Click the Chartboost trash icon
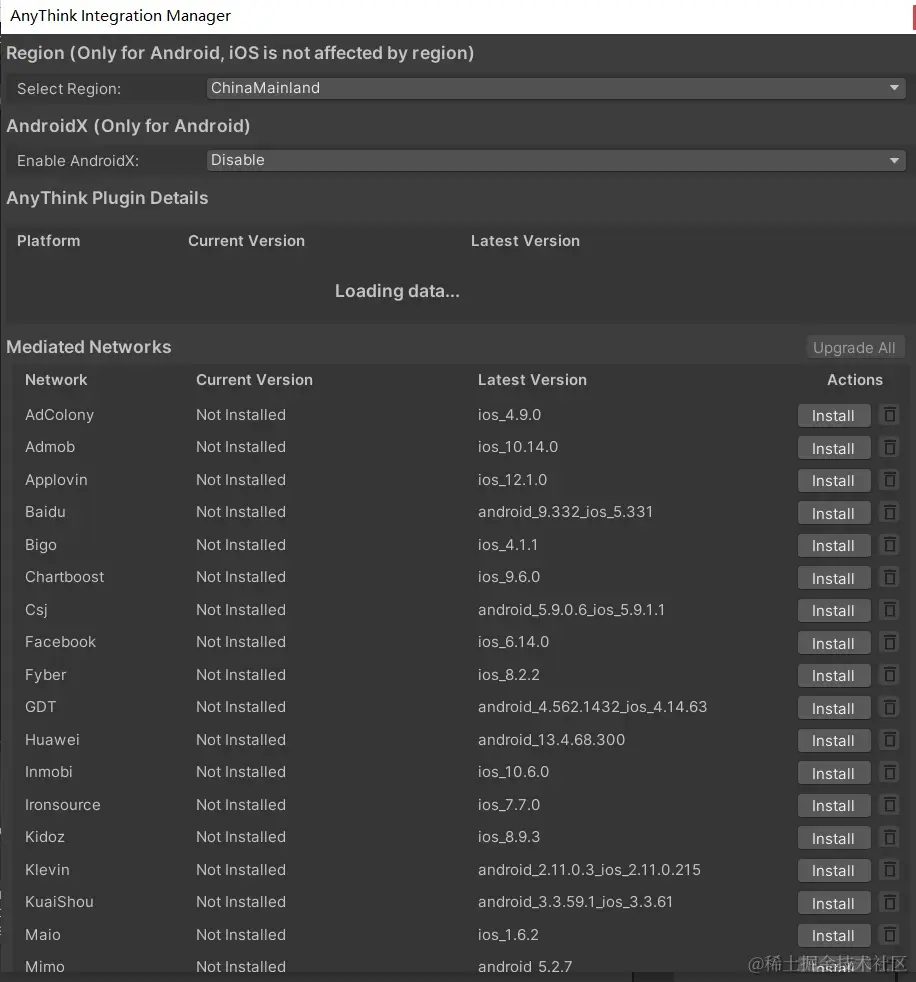The image size is (916, 982). pos(889,577)
